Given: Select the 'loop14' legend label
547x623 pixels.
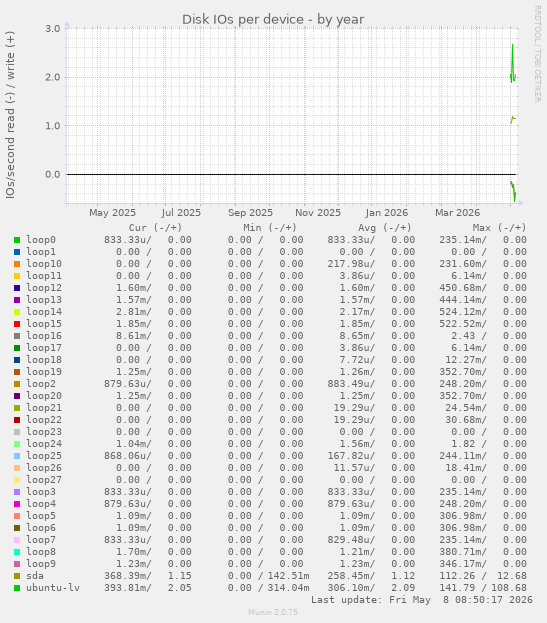Looking at the screenshot, I should pos(44,312).
